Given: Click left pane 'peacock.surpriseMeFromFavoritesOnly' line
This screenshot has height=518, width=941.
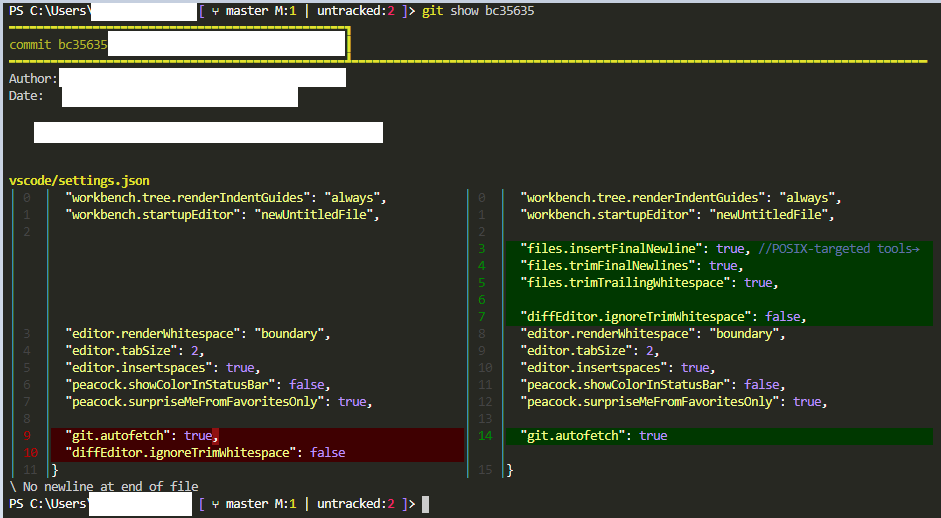Looking at the screenshot, I should tap(218, 402).
